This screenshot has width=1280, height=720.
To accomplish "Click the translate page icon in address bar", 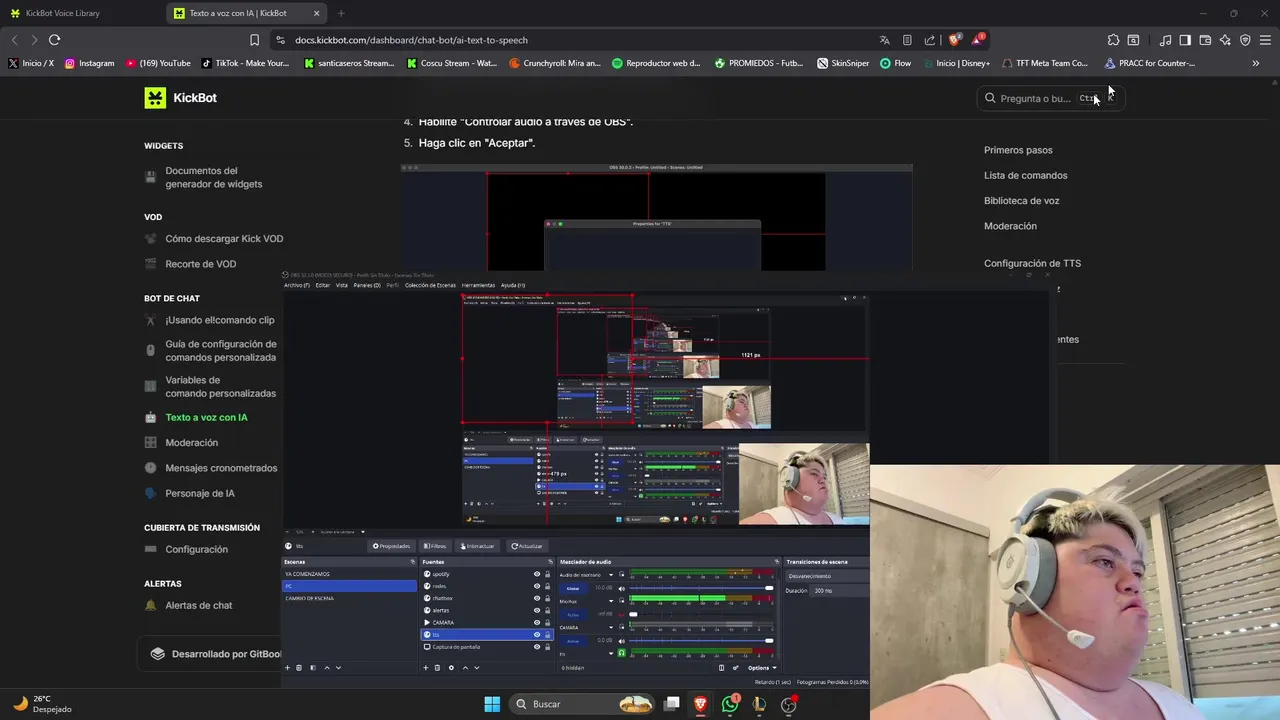I will click(x=884, y=40).
